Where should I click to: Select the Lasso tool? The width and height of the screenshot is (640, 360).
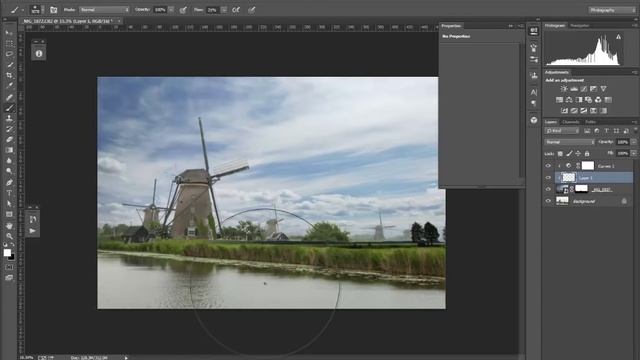(9, 54)
